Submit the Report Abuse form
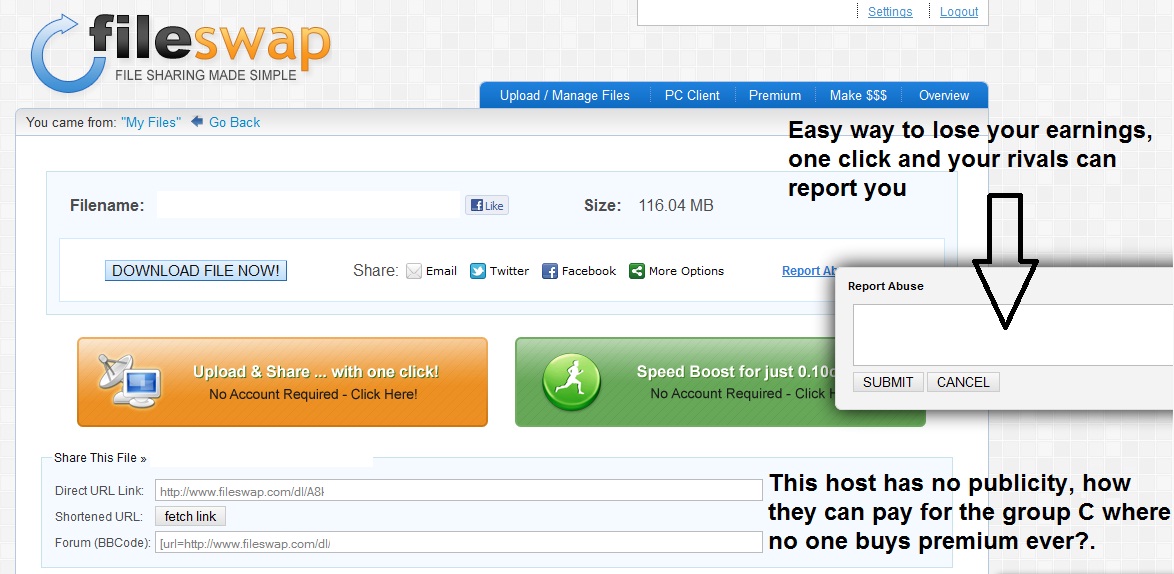 (888, 382)
